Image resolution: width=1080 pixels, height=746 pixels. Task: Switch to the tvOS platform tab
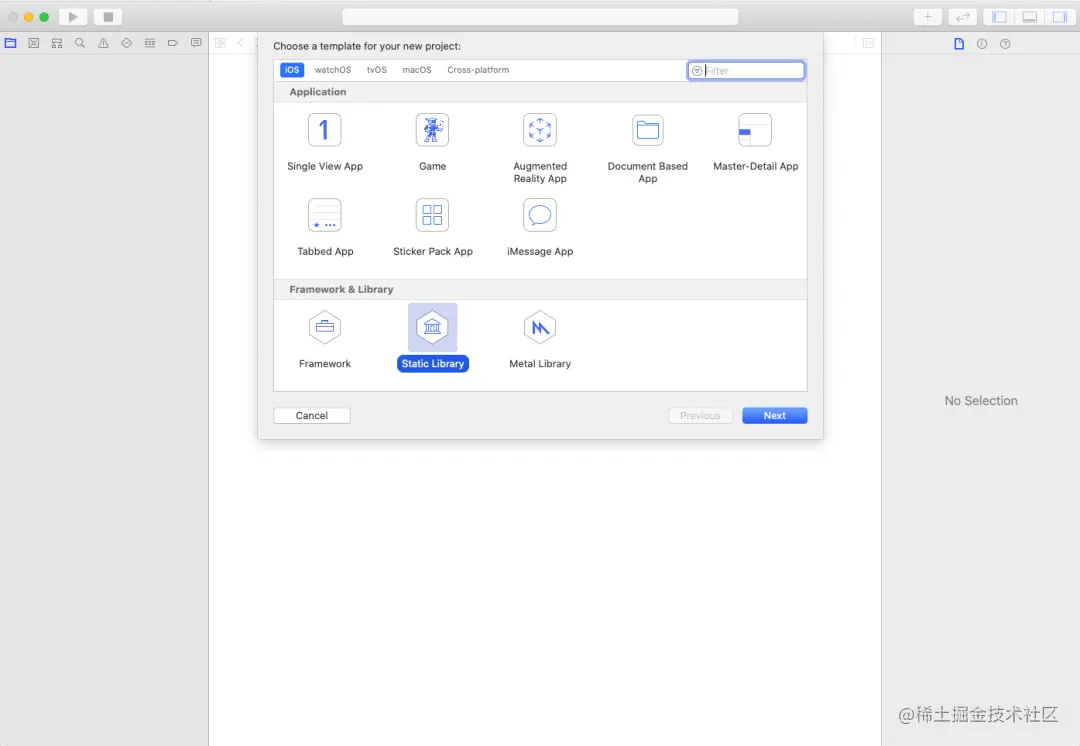(377, 70)
